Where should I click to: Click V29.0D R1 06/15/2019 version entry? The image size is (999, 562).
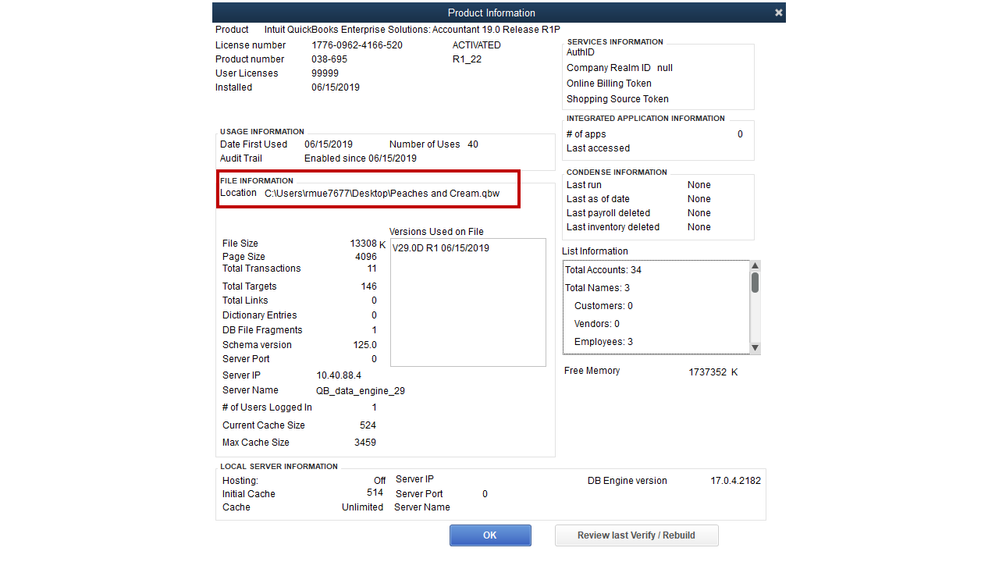coord(441,249)
